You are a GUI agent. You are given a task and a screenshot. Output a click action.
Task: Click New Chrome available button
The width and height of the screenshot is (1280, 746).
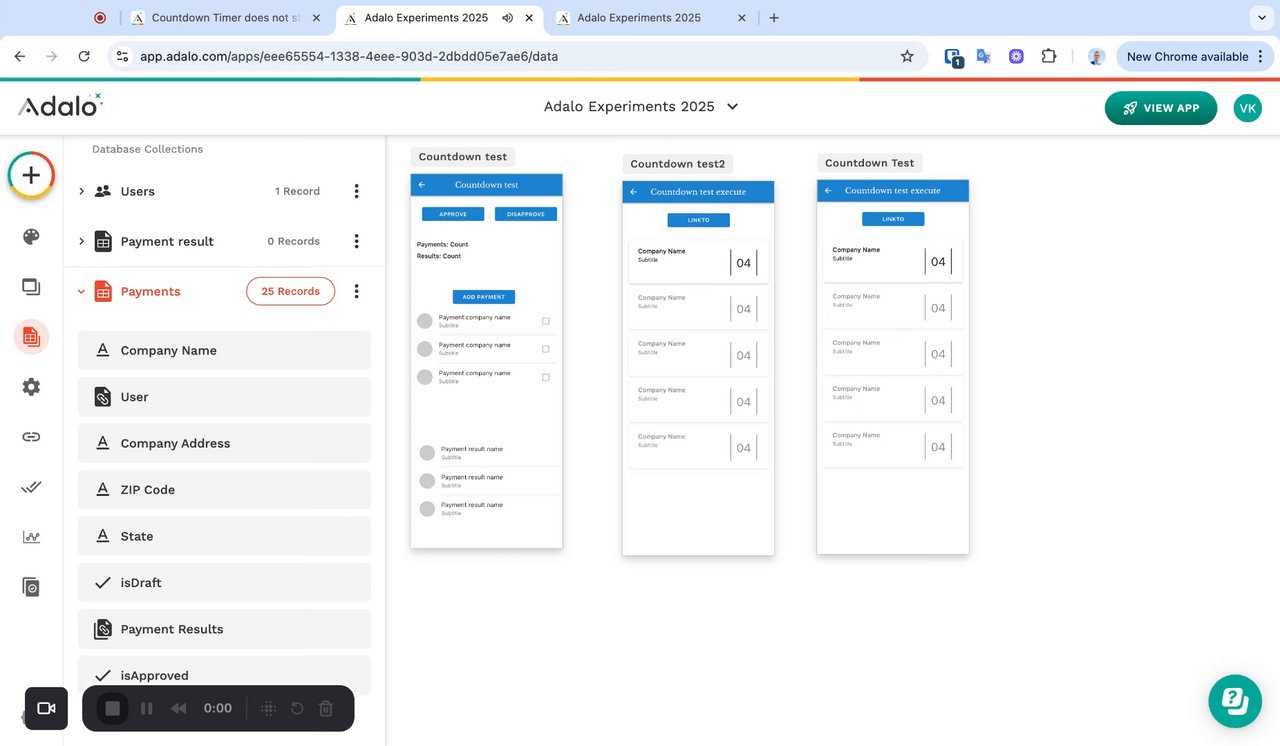[1196, 57]
